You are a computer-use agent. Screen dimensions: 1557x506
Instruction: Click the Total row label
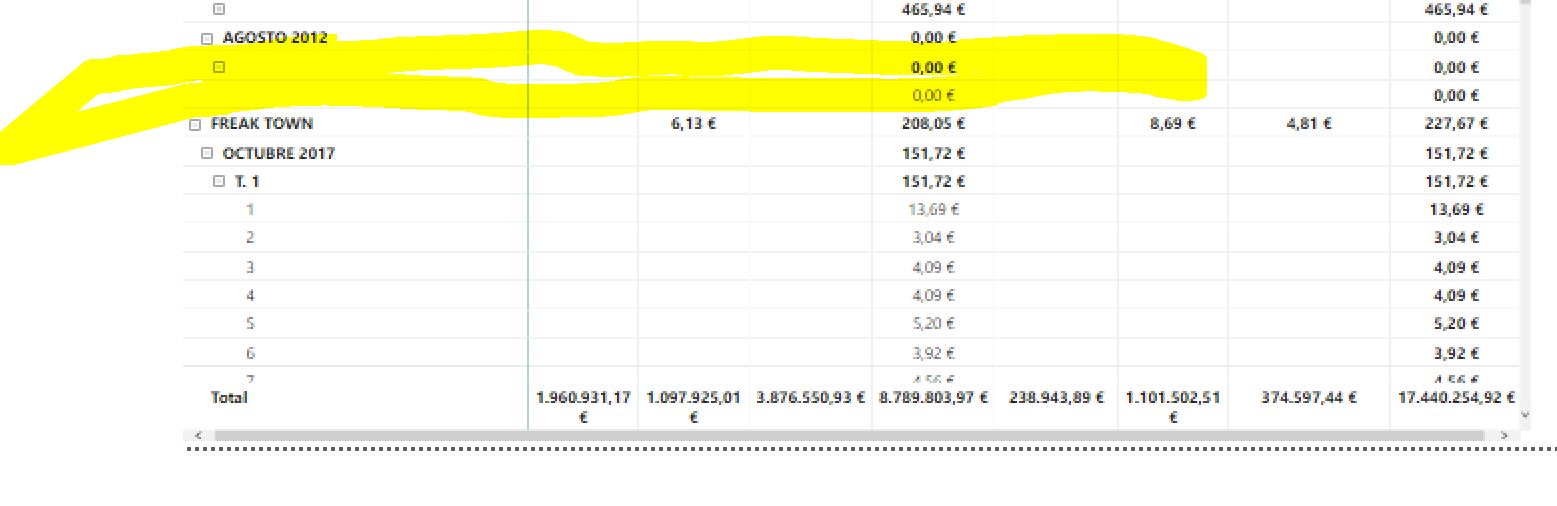pos(229,397)
